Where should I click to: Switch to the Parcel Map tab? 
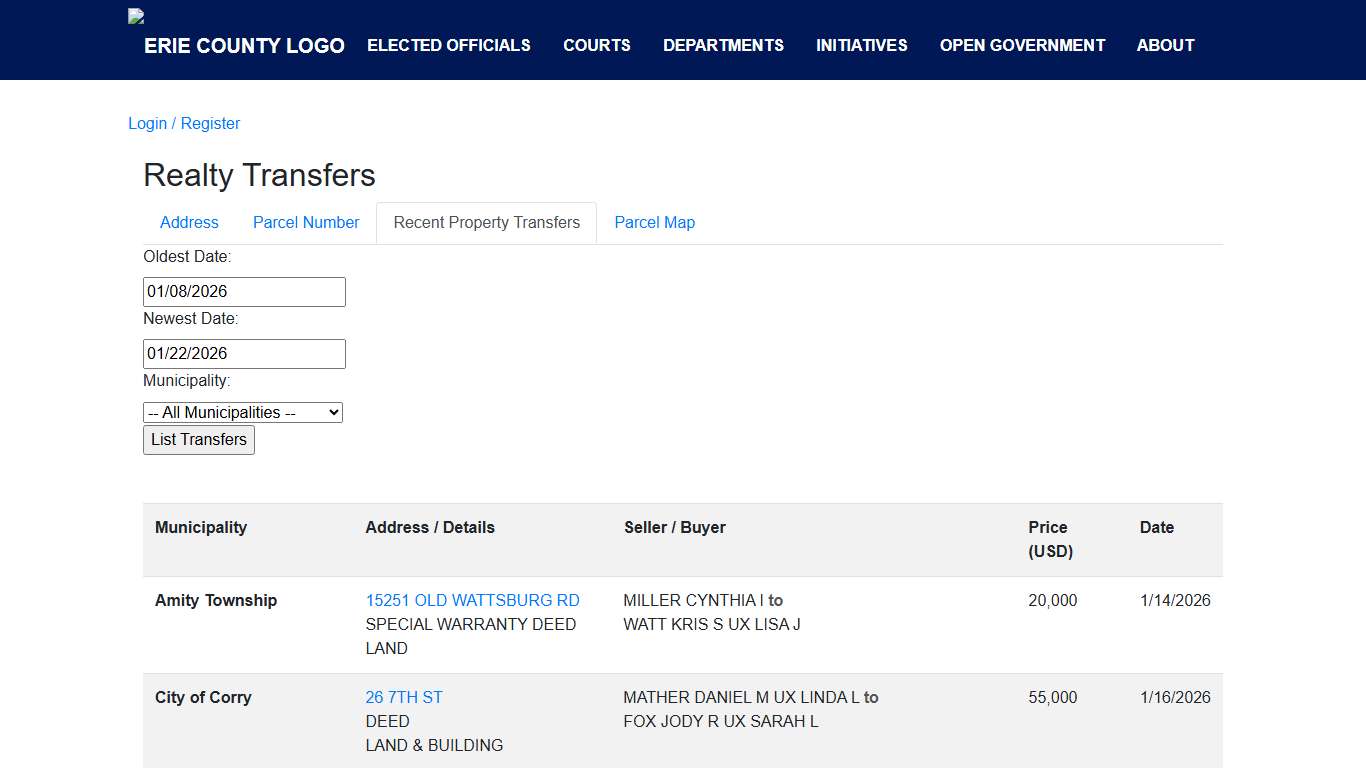(x=654, y=223)
